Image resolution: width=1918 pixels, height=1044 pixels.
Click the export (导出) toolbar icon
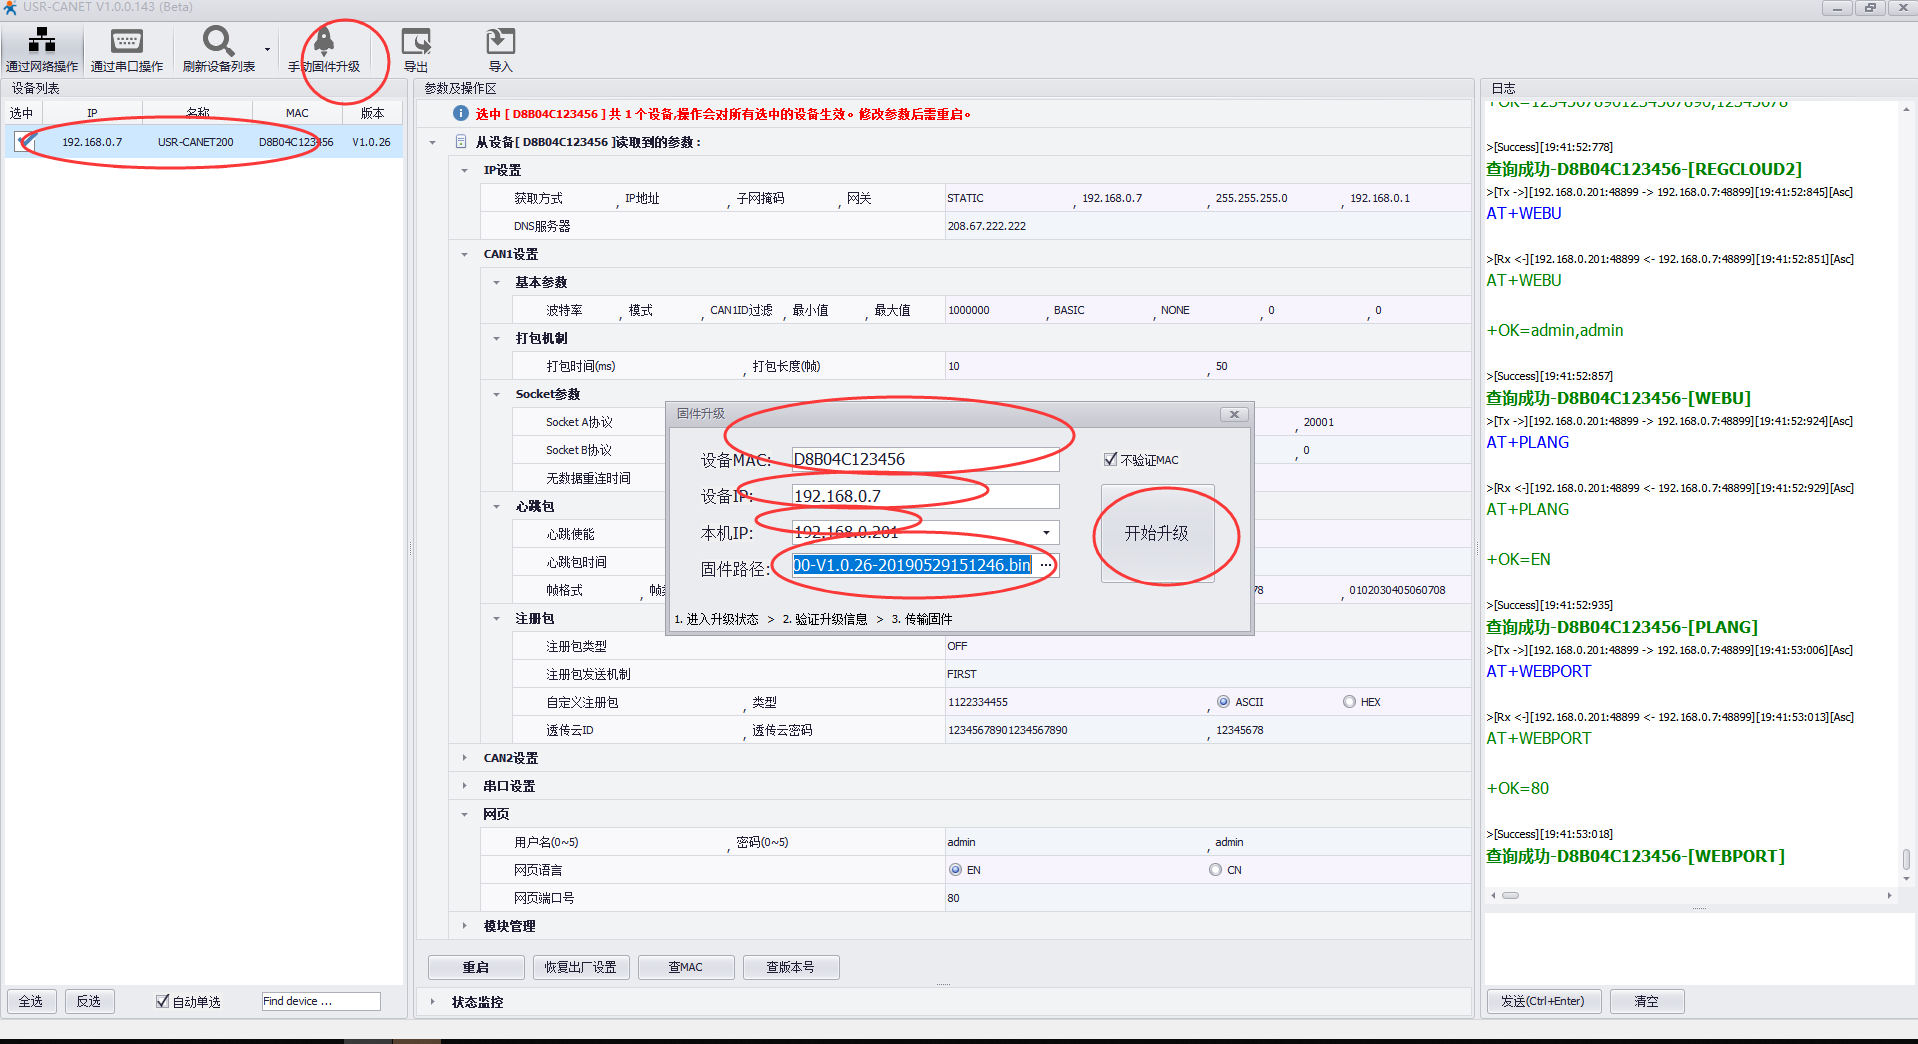[x=416, y=41]
